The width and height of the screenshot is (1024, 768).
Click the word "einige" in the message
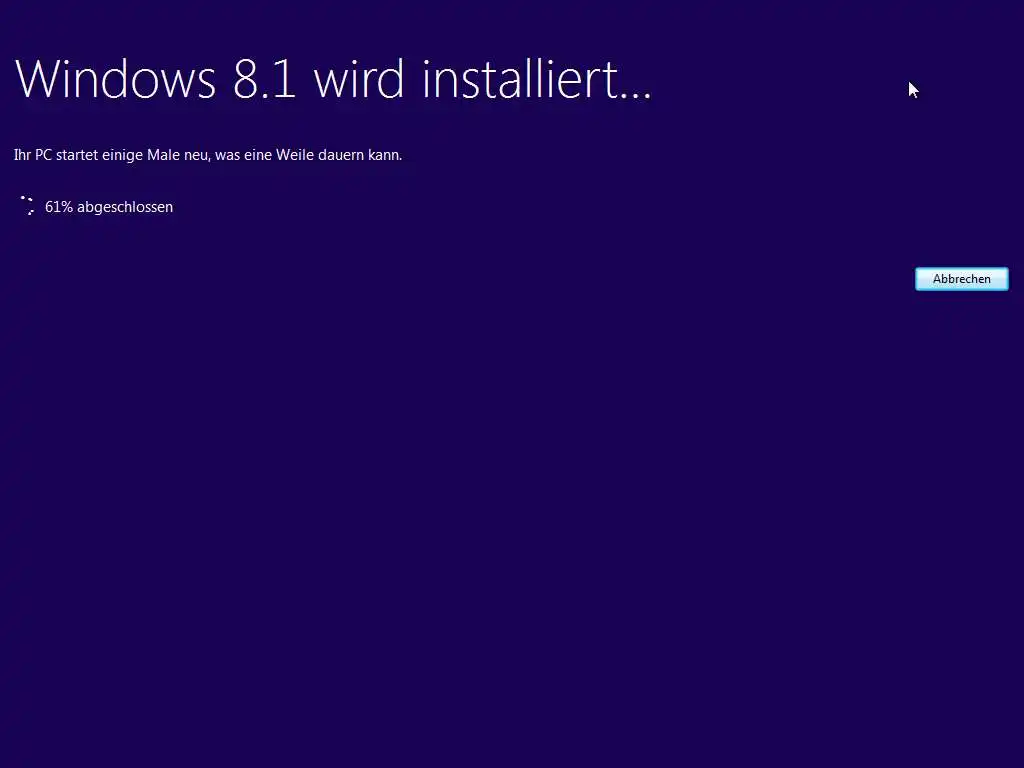click(122, 155)
